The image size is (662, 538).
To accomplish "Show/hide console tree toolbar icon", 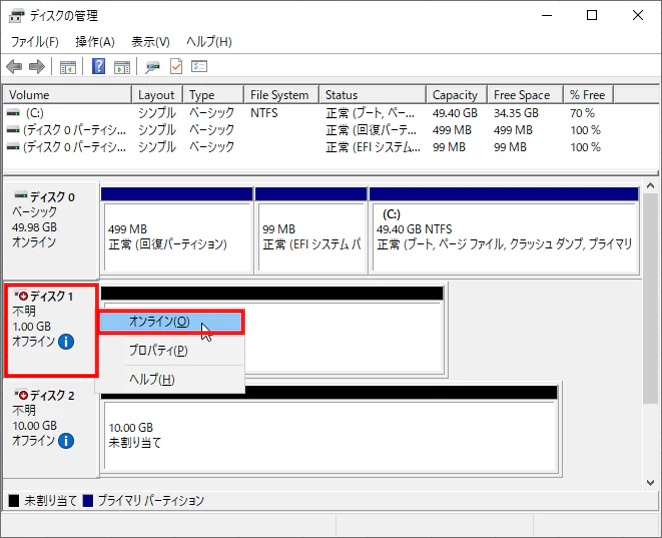I will pos(68,67).
